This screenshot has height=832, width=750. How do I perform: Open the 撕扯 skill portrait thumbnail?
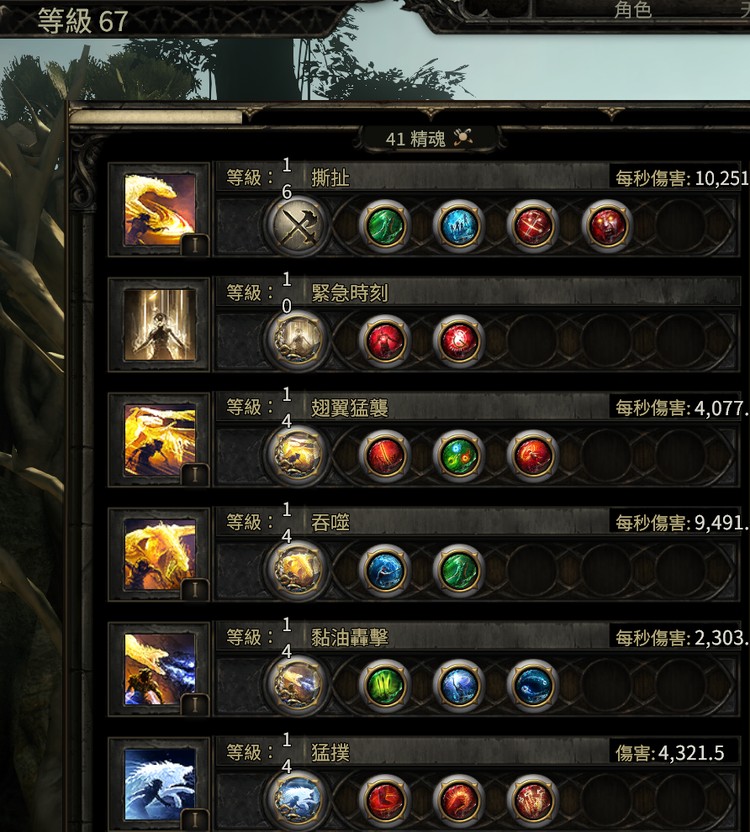point(160,210)
